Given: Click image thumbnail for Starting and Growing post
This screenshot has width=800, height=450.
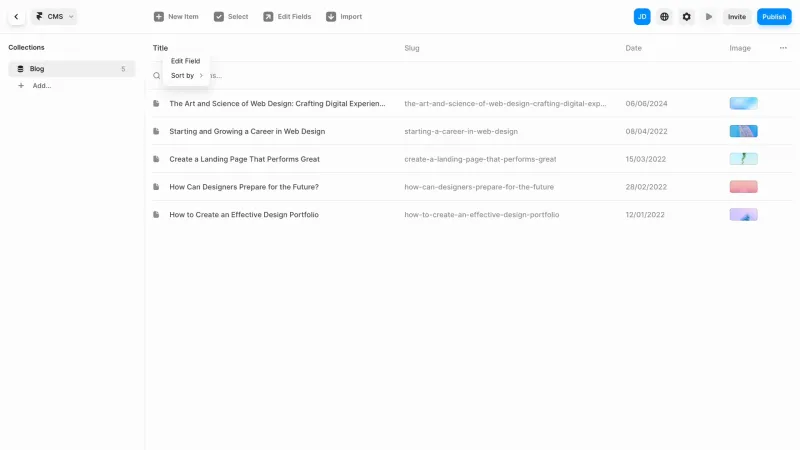Looking at the screenshot, I should [743, 132].
